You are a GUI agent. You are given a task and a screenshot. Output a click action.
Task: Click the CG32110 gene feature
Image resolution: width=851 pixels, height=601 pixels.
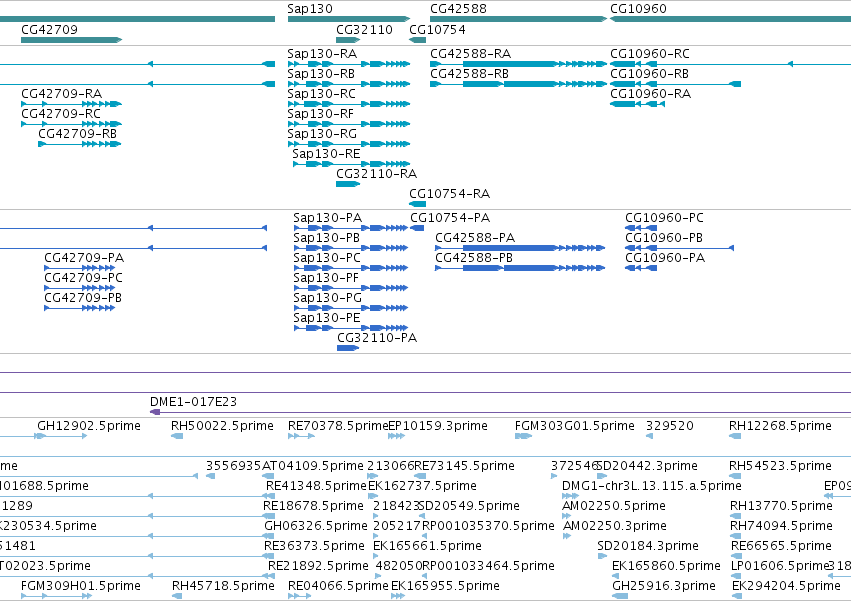click(x=348, y=40)
